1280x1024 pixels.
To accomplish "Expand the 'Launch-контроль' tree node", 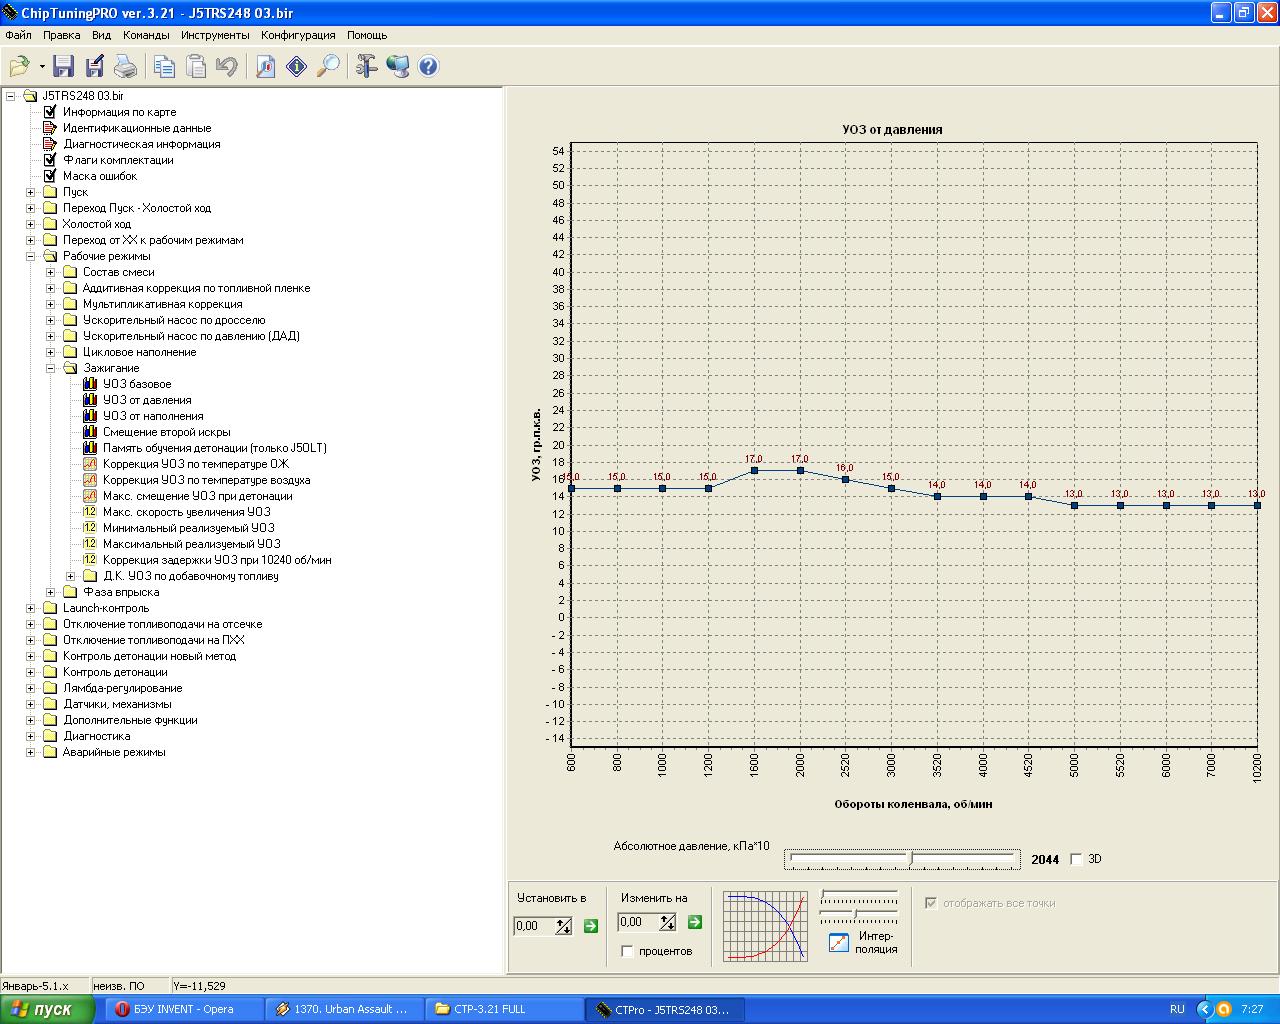I will [x=30, y=608].
